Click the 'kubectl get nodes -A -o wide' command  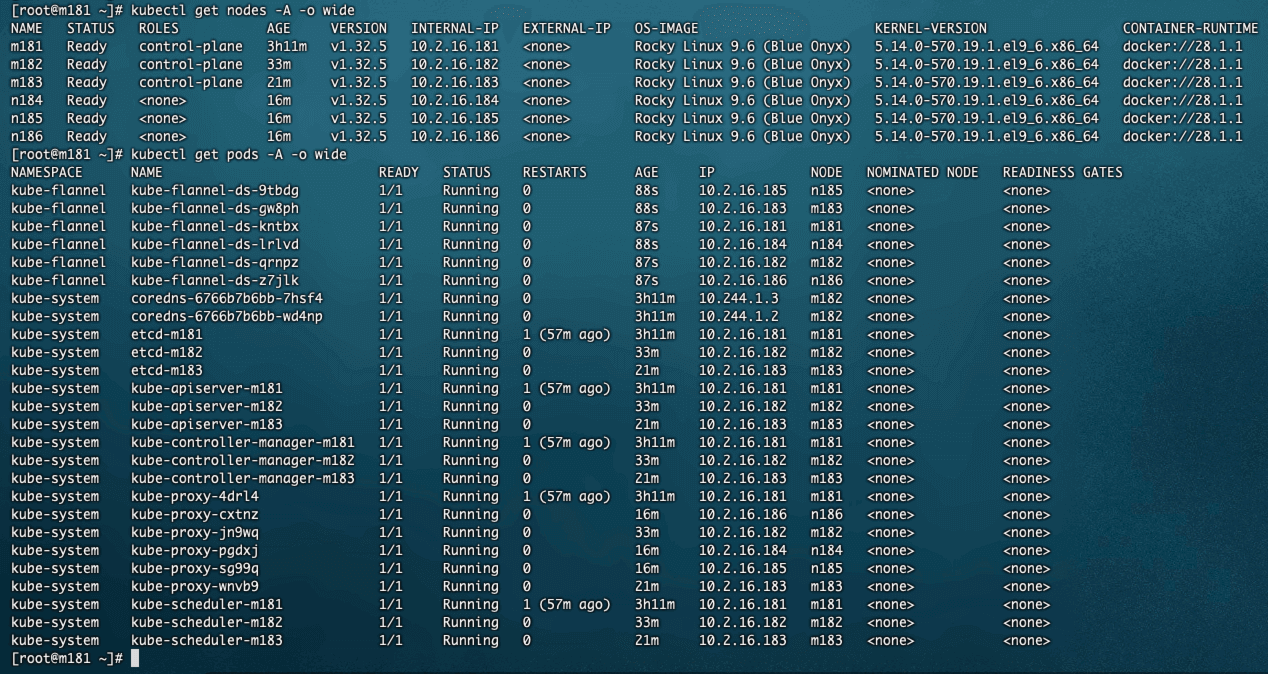242,10
